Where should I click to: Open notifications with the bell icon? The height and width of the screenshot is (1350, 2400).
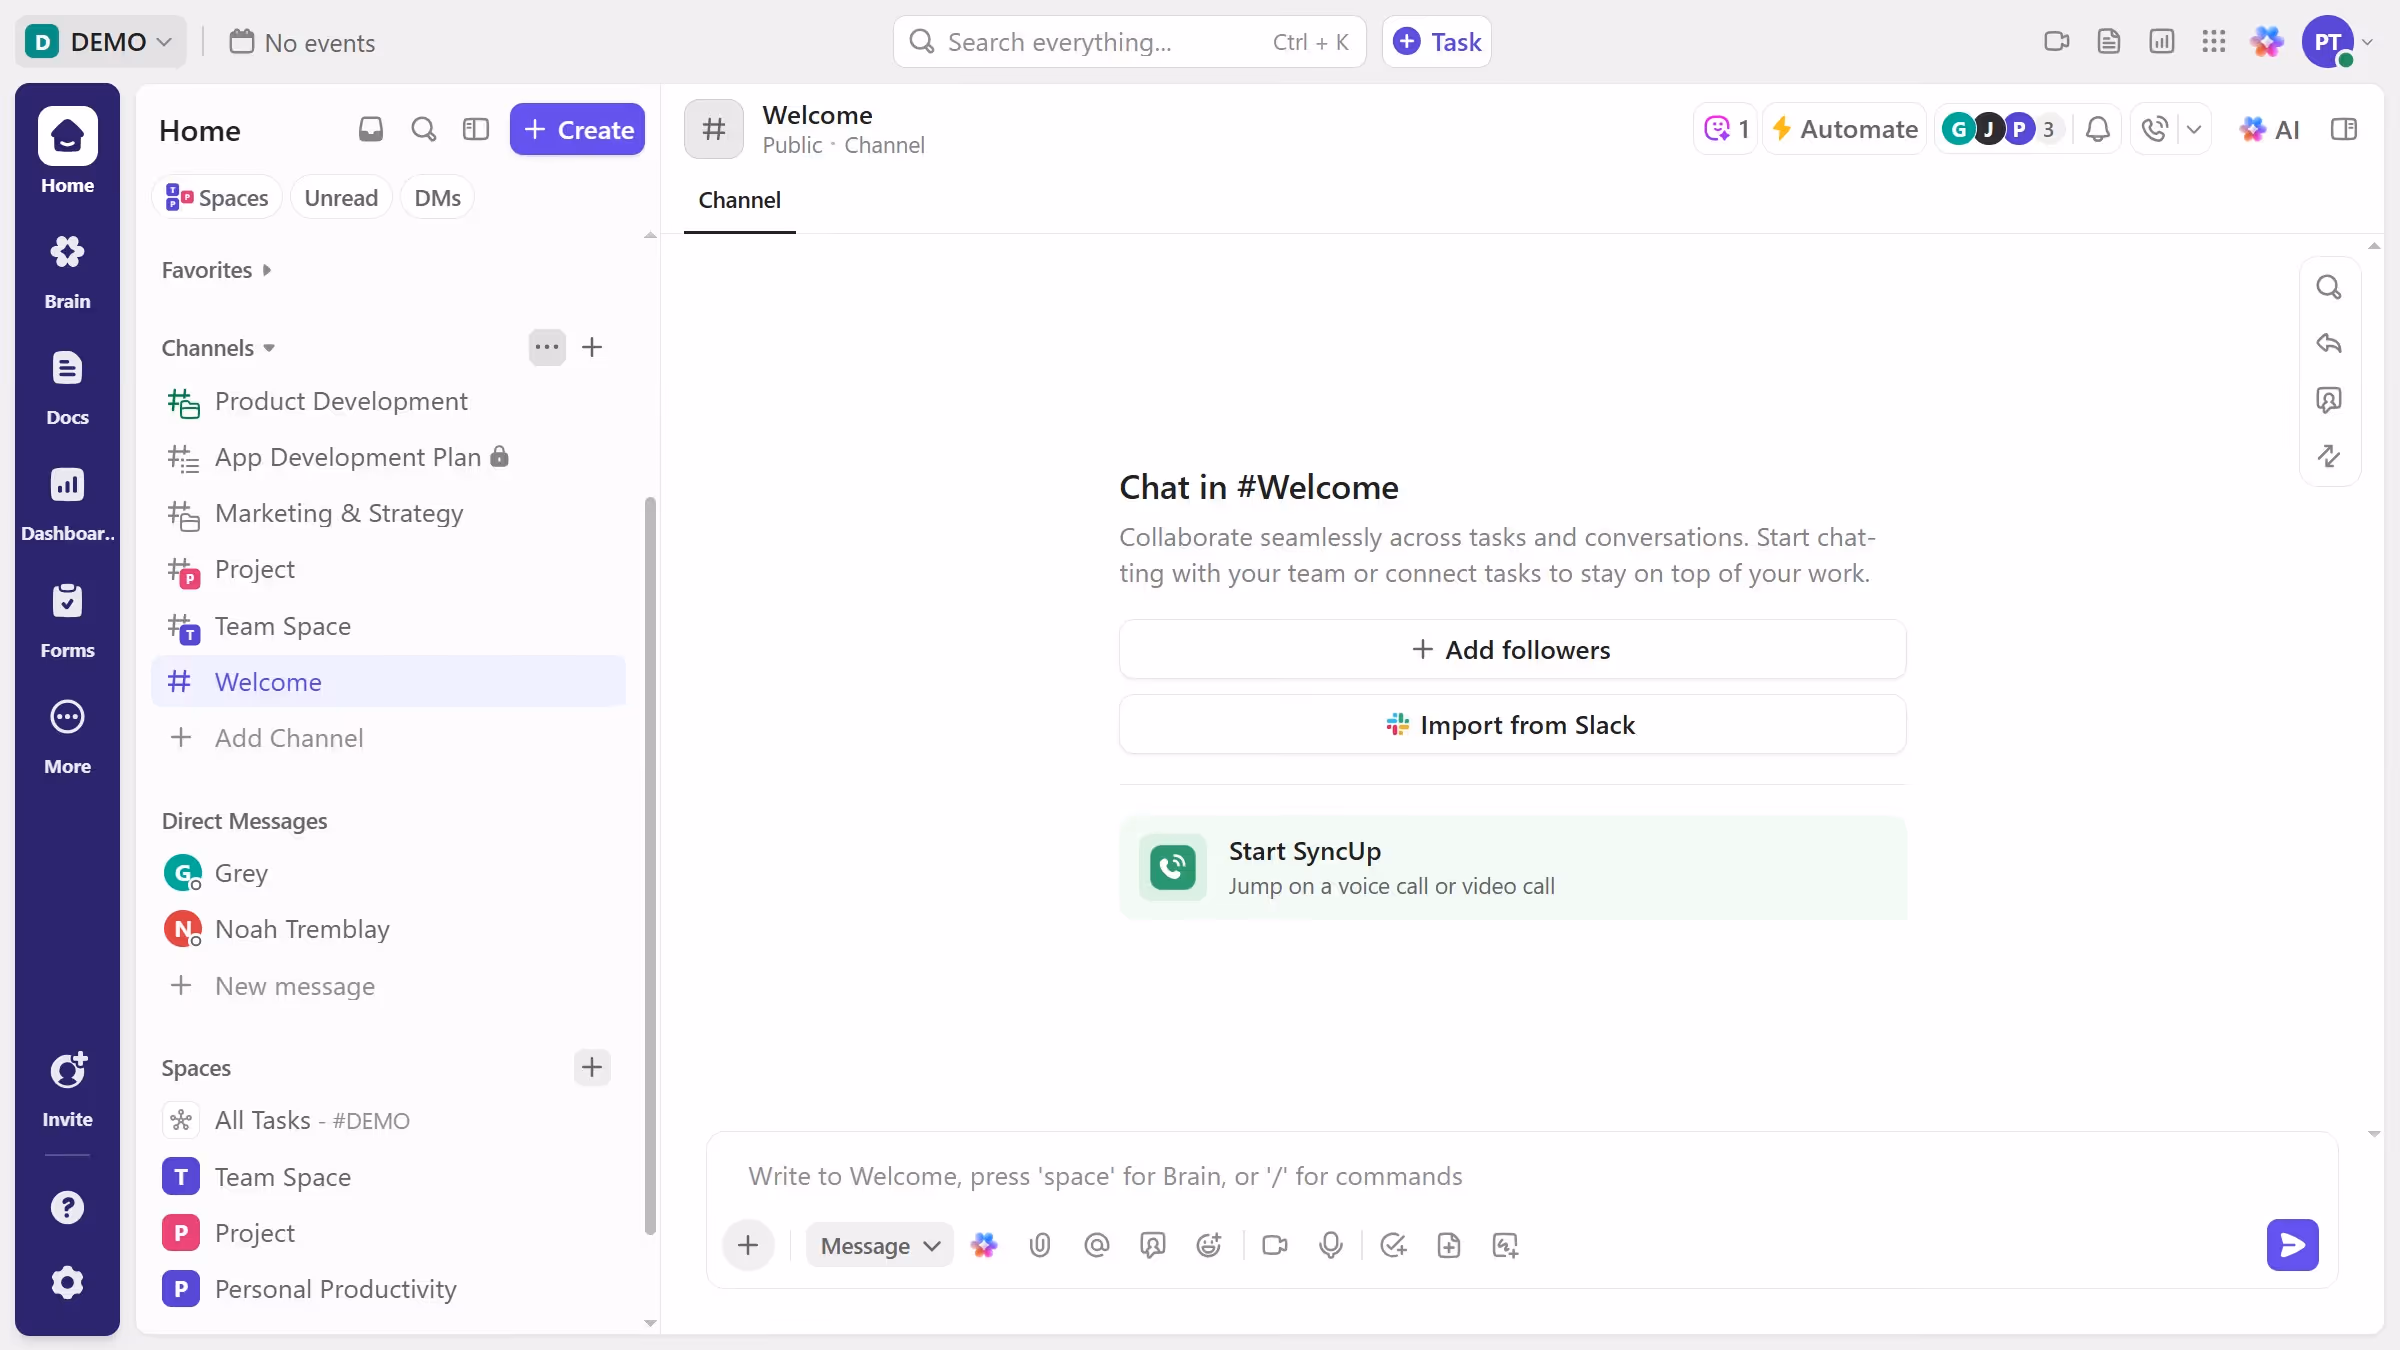point(2097,129)
